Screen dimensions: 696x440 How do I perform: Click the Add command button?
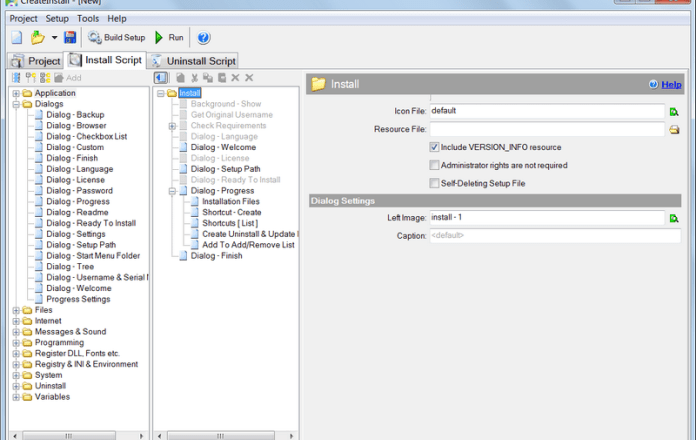coord(68,78)
